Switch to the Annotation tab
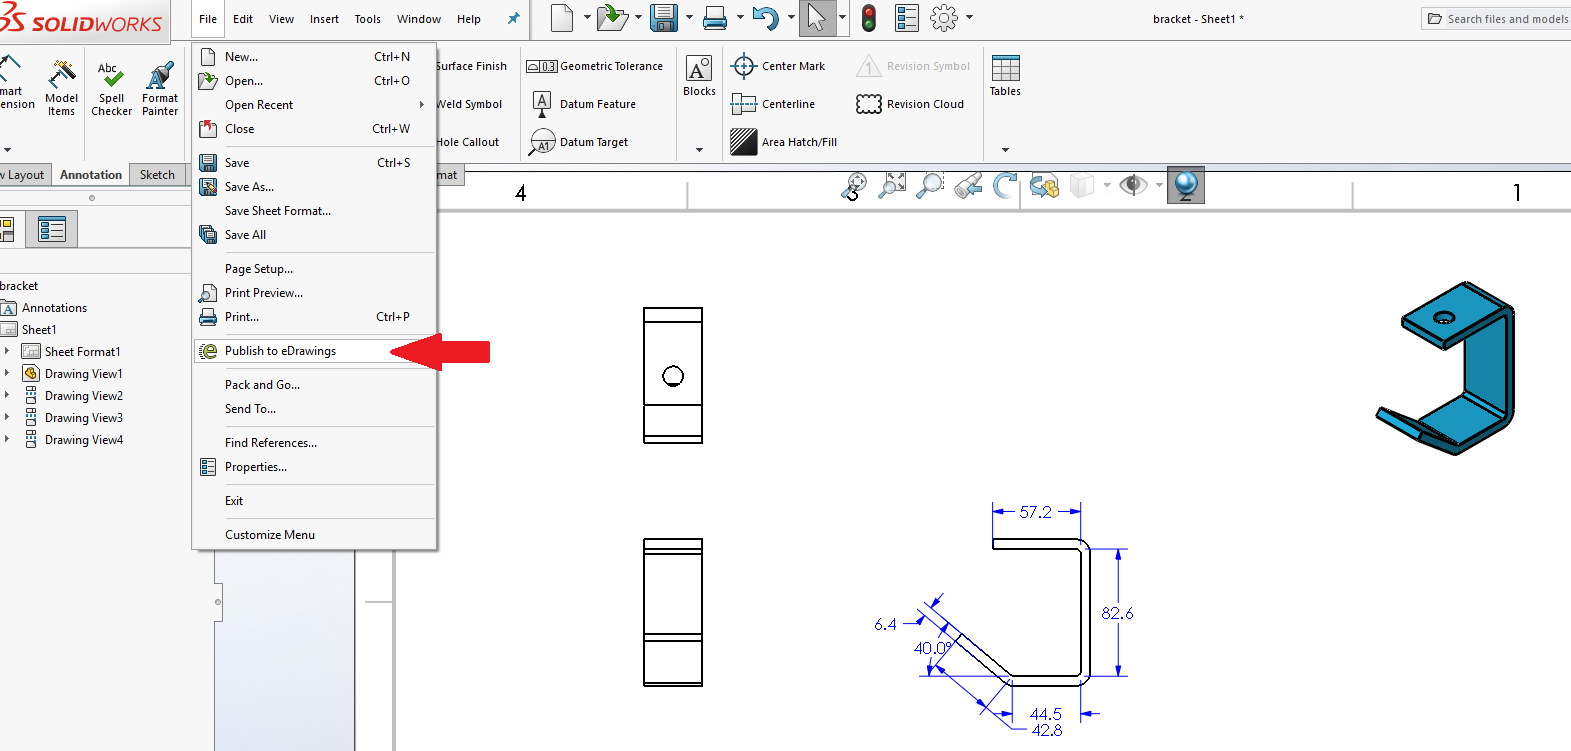Image resolution: width=1571 pixels, height=751 pixels. coord(91,175)
